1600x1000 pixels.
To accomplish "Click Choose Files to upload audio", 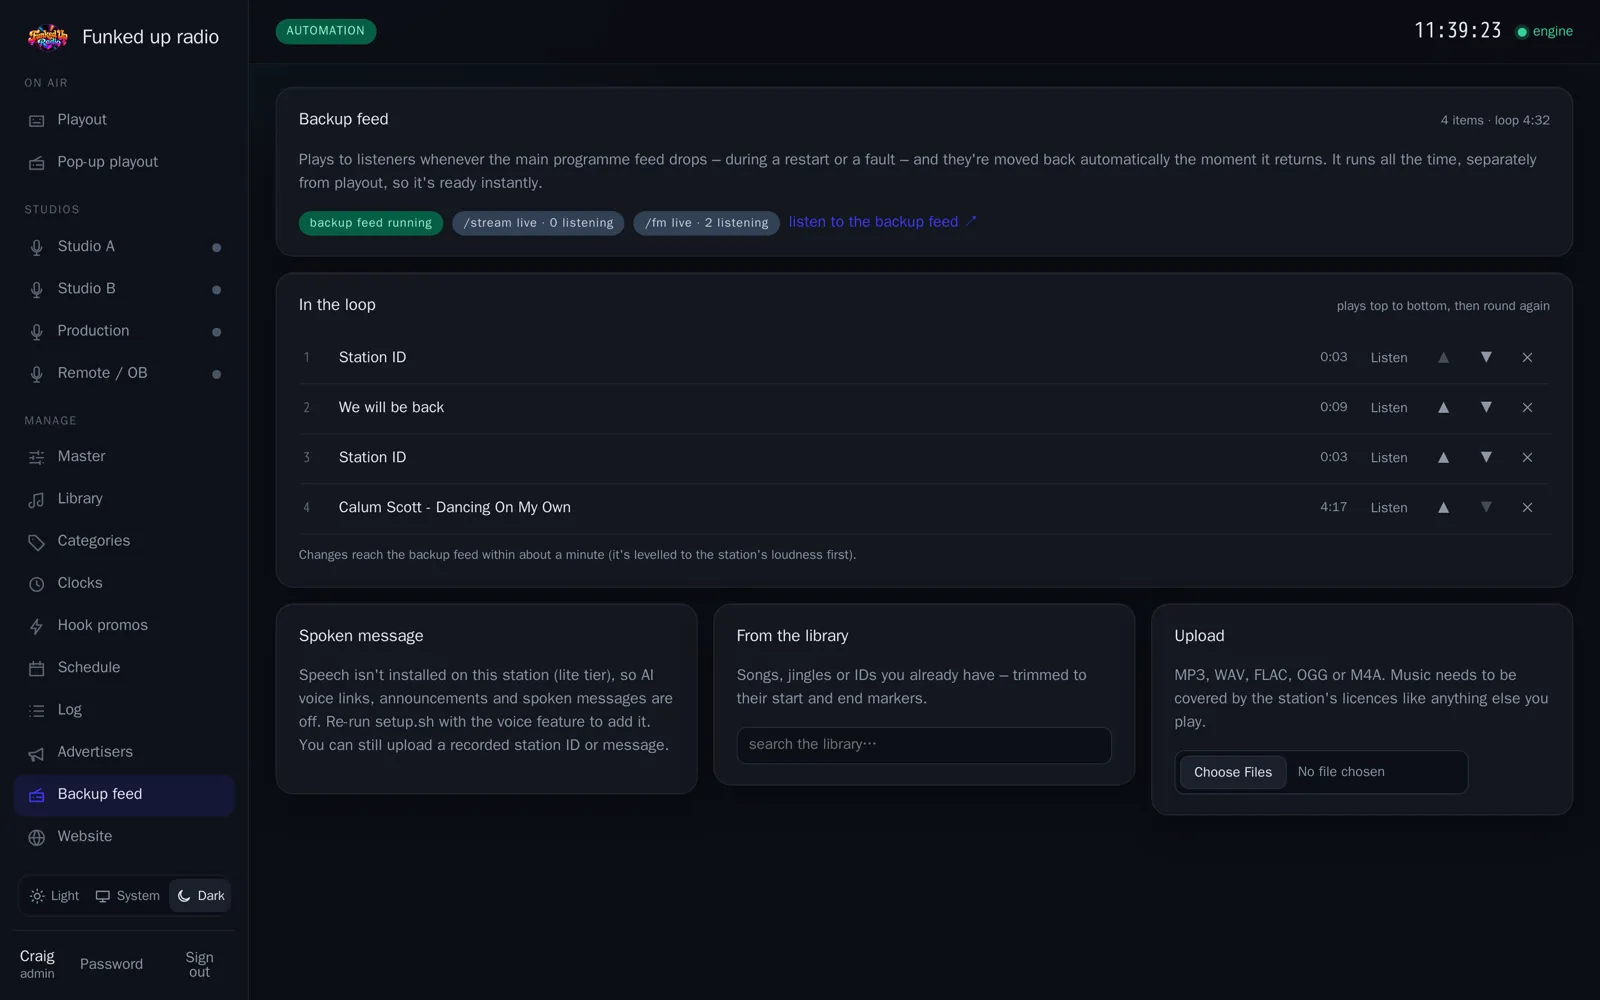I will (x=1232, y=772).
